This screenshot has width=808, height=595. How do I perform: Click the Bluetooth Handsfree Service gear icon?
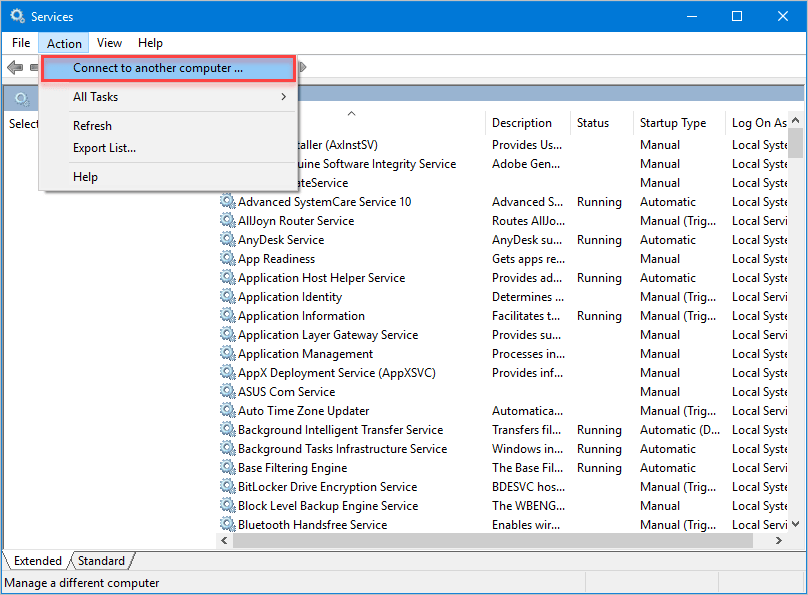227,525
